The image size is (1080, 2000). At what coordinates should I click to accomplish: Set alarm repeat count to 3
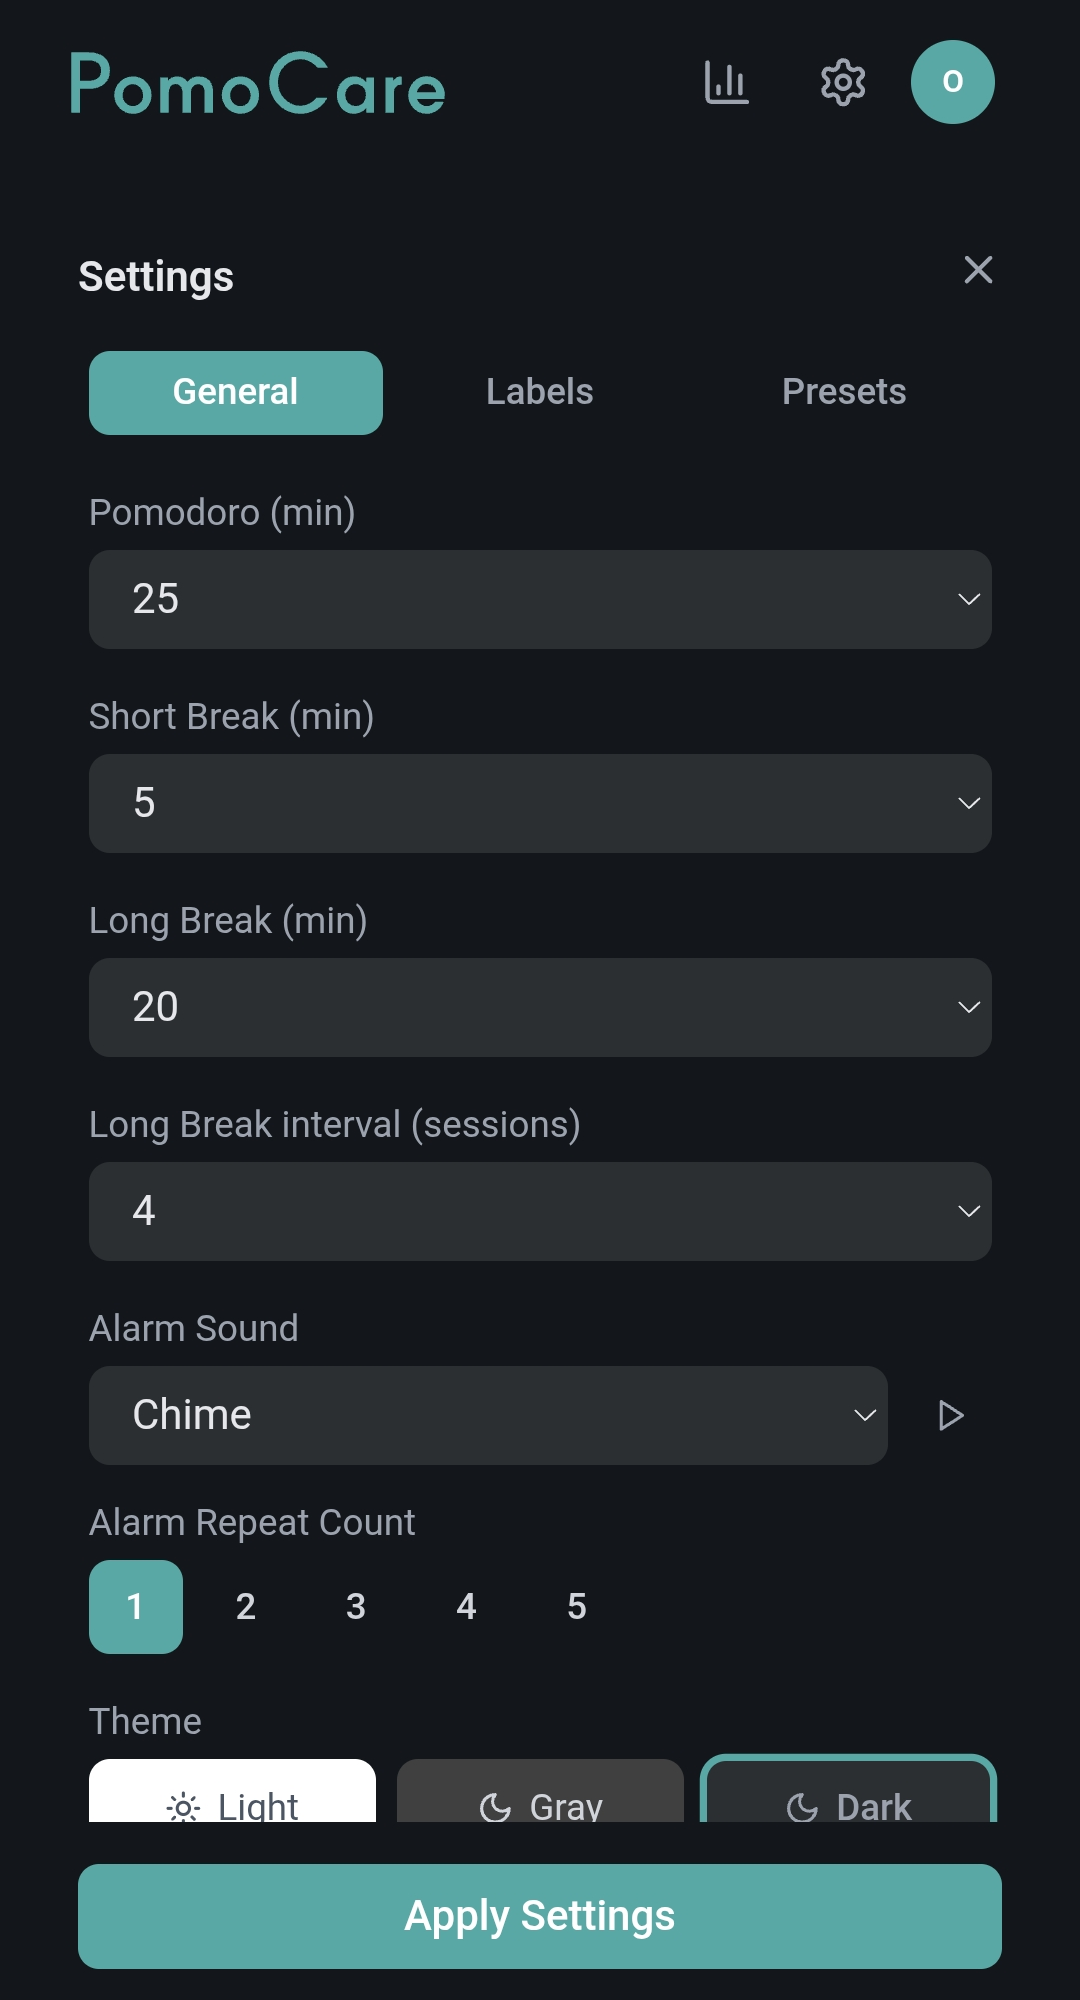[x=356, y=1606]
